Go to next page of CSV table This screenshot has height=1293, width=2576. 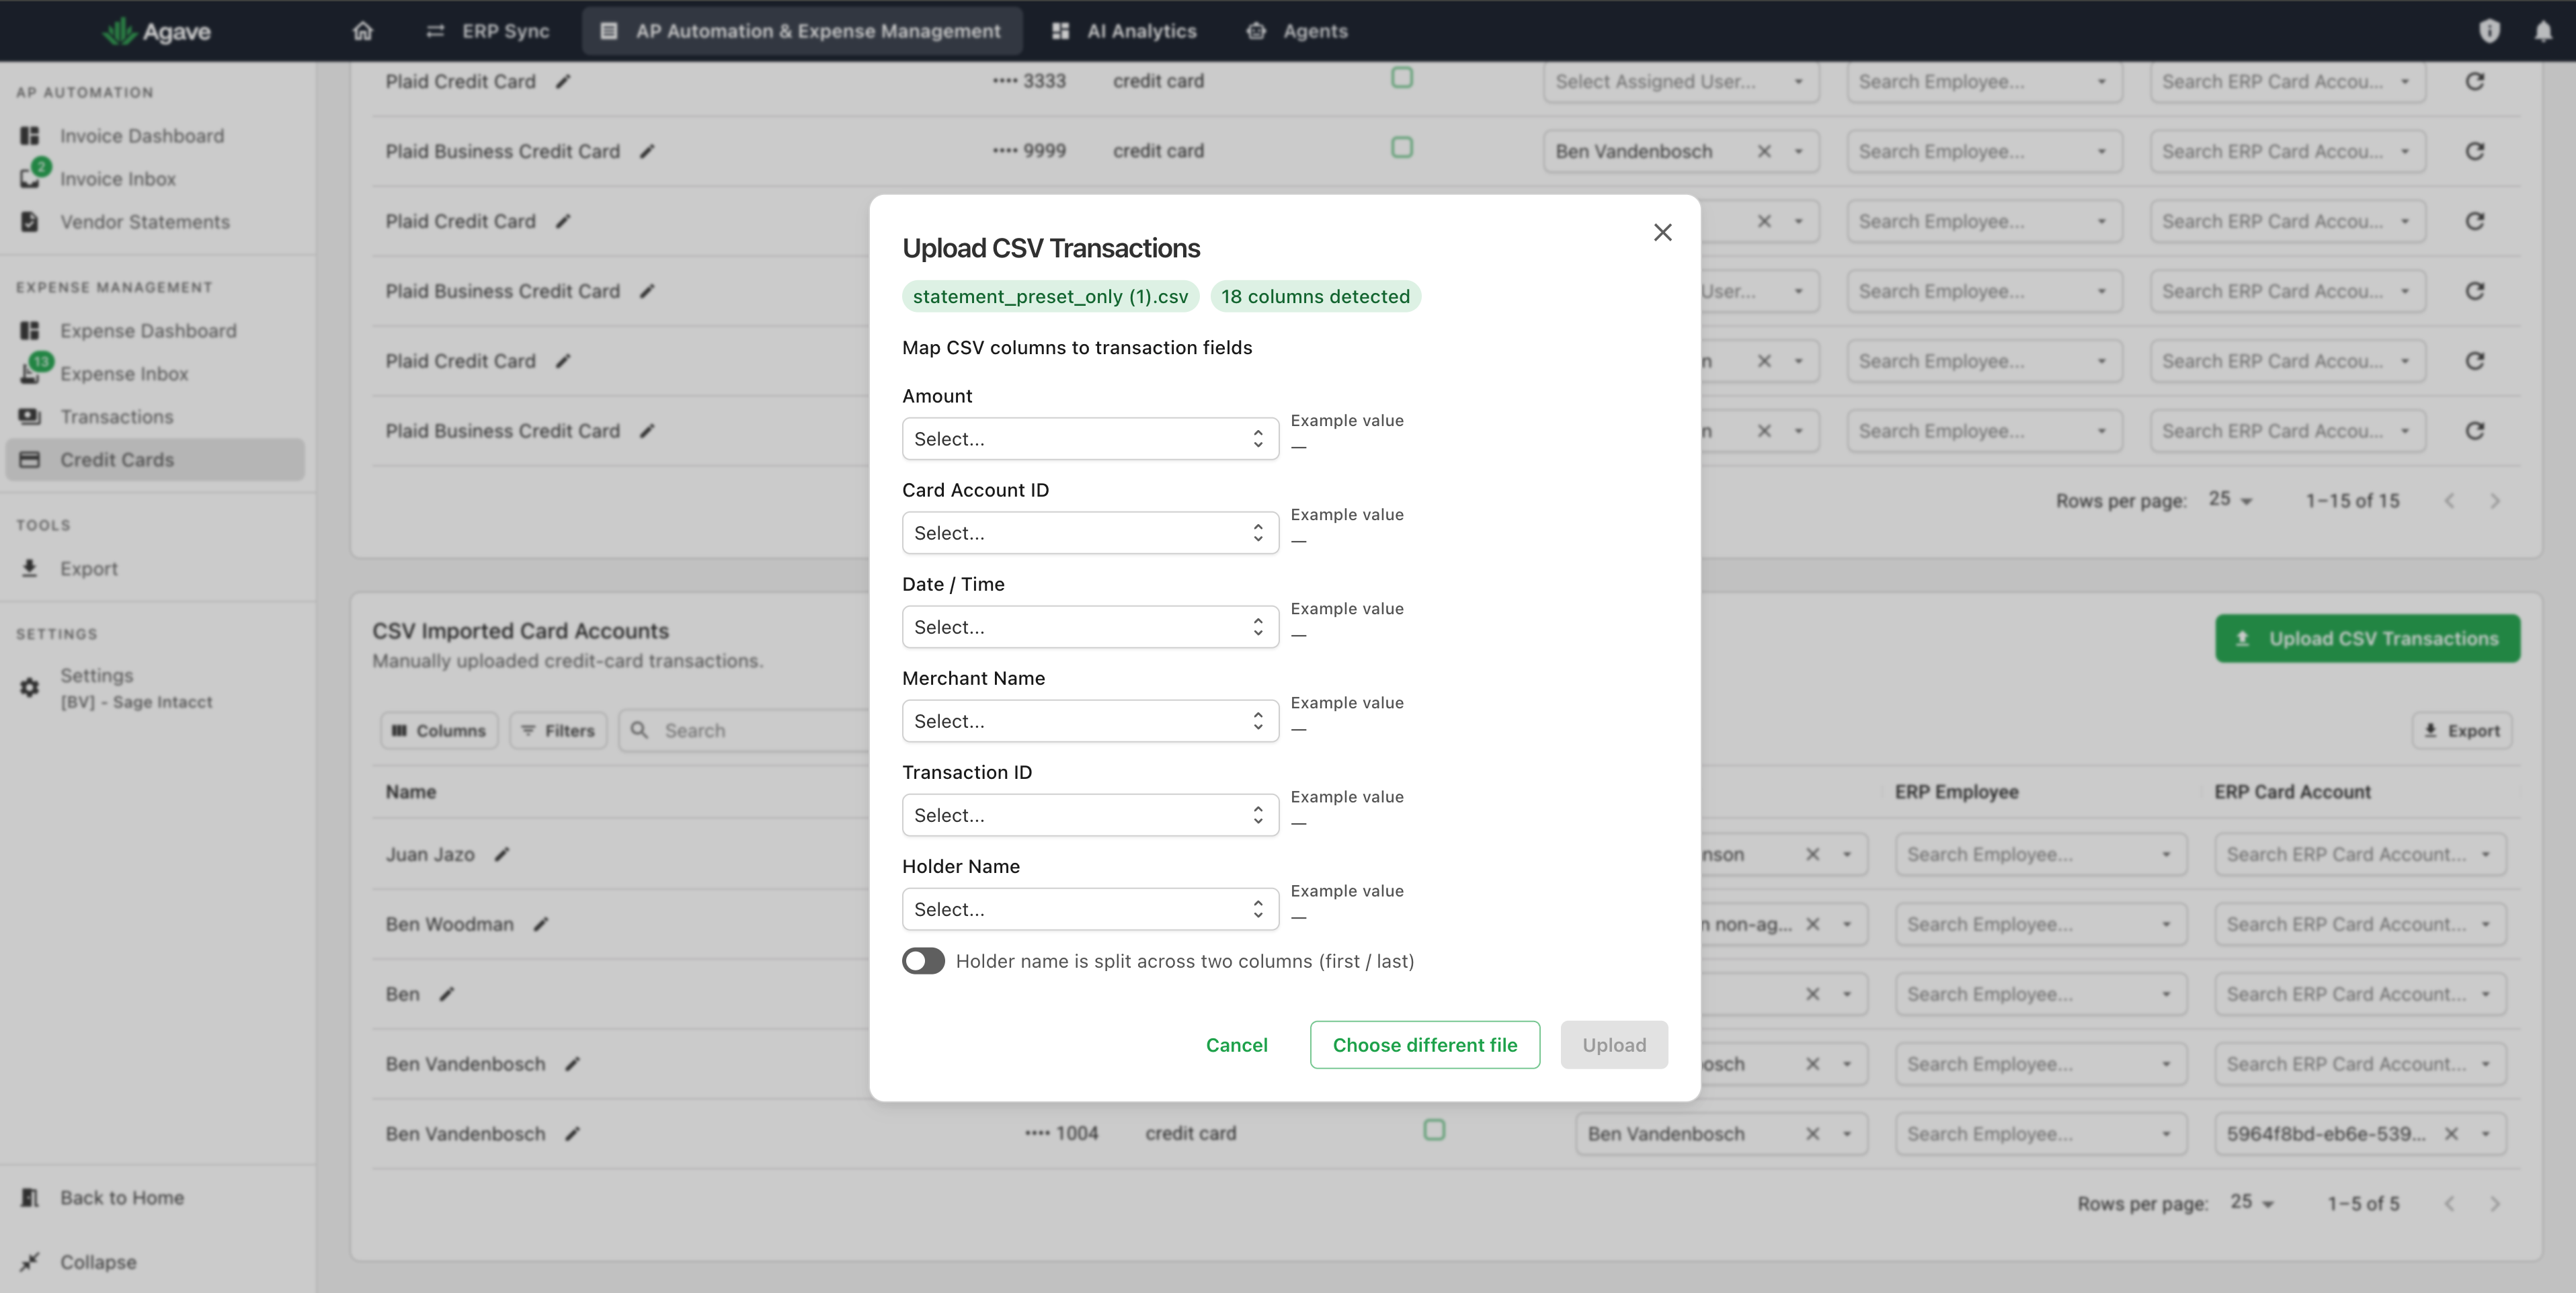click(x=2494, y=1204)
